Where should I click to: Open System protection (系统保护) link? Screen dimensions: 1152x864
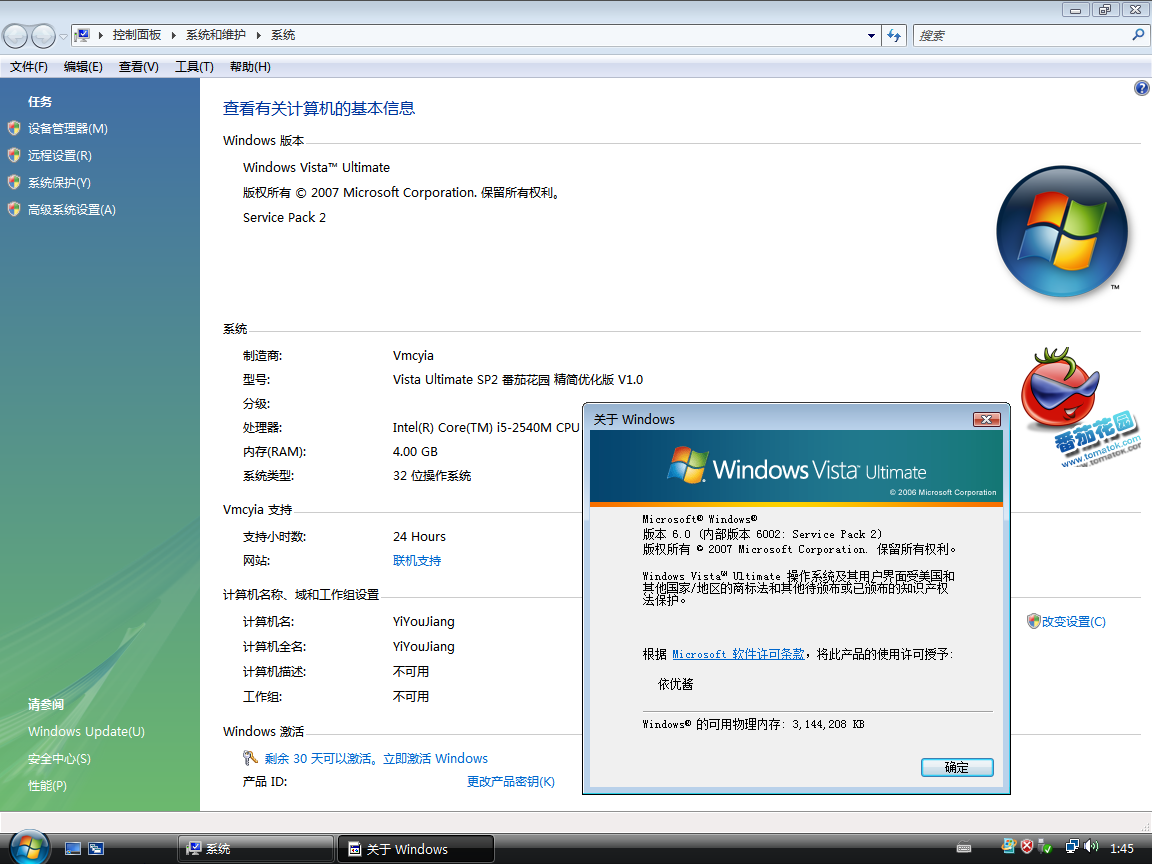point(59,183)
